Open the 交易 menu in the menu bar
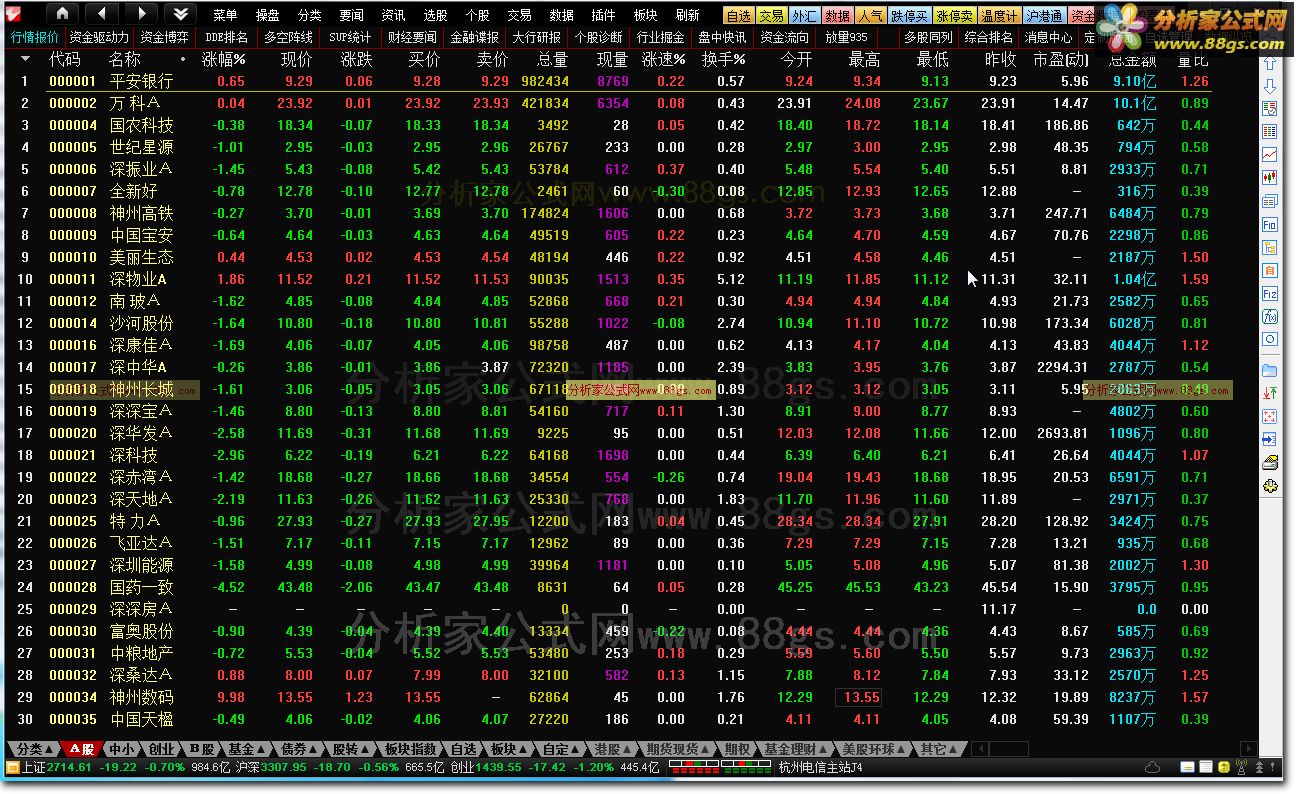1296x794 pixels. coord(519,15)
